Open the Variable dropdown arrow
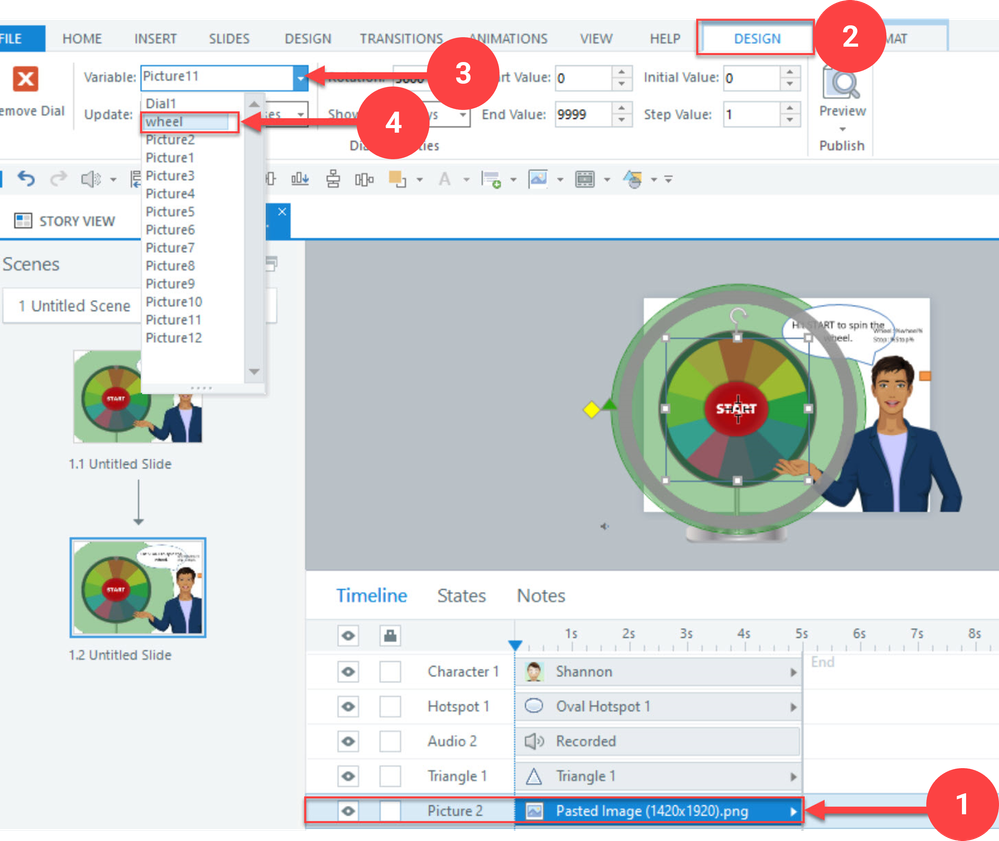This screenshot has height=841, width=999. (x=300, y=77)
